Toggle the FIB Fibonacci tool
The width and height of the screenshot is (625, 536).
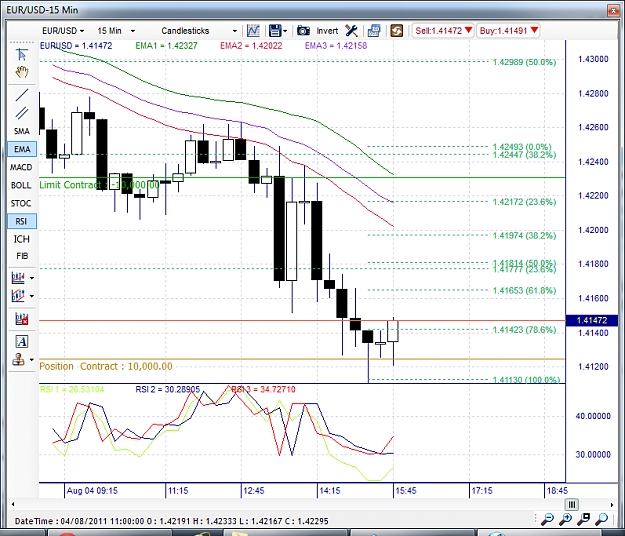(x=22, y=256)
